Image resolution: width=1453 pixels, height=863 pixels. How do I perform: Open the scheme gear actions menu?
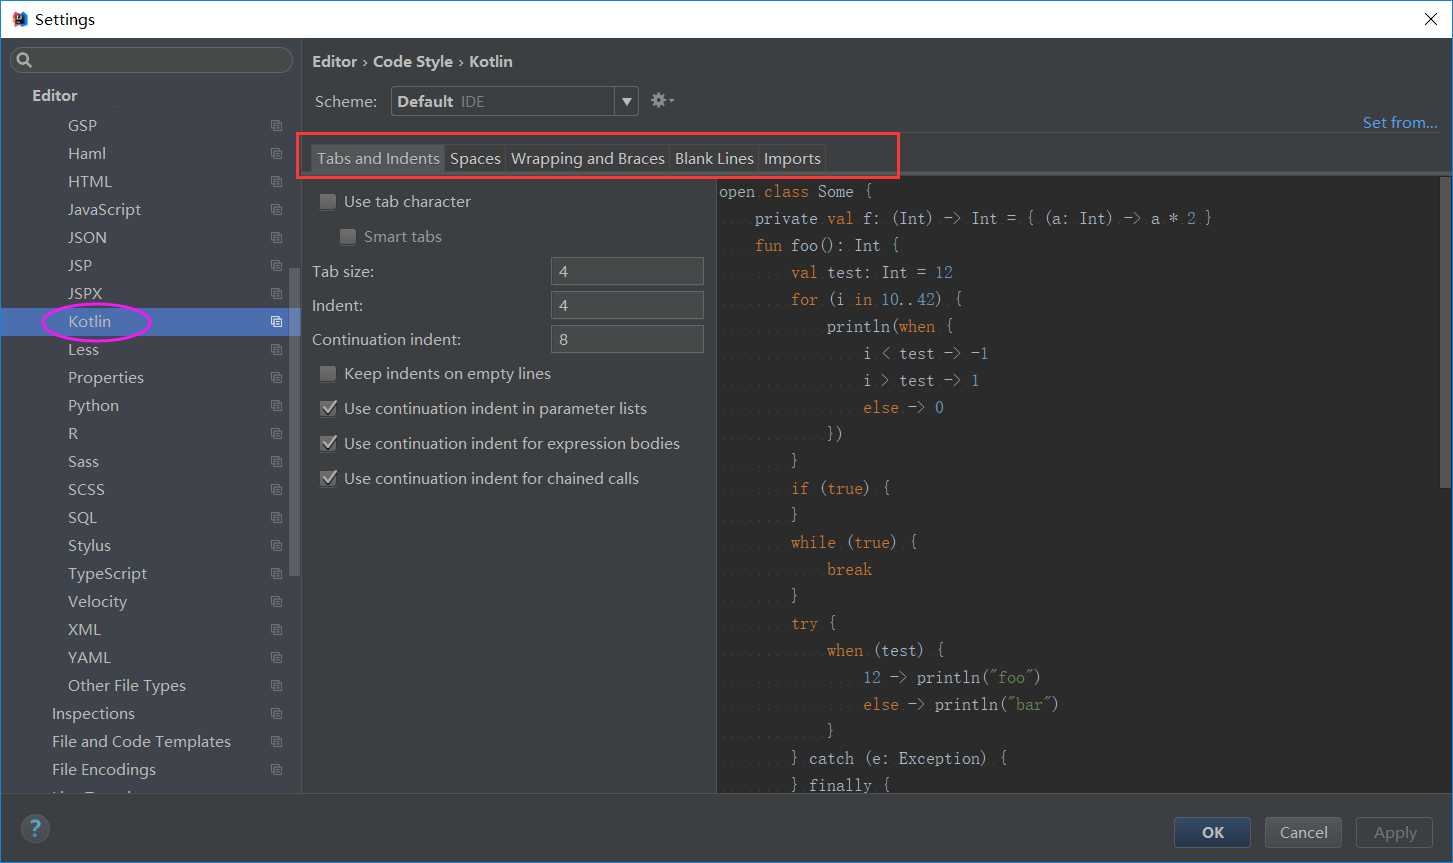[662, 100]
